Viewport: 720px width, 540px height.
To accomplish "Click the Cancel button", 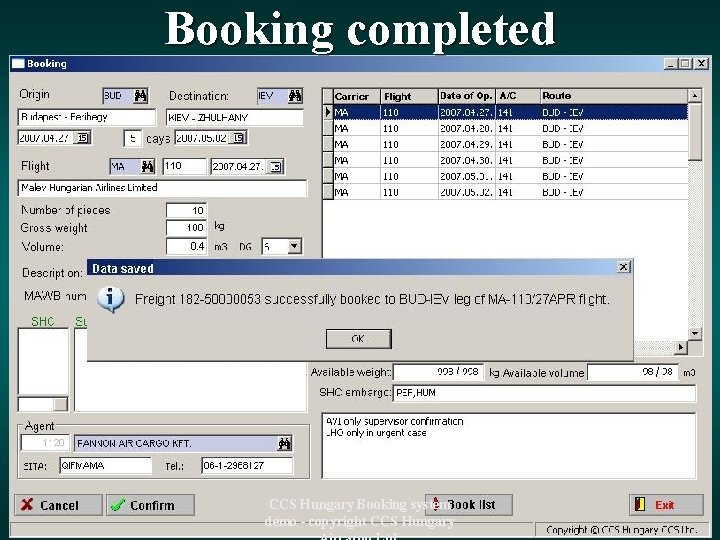I will [x=58, y=505].
